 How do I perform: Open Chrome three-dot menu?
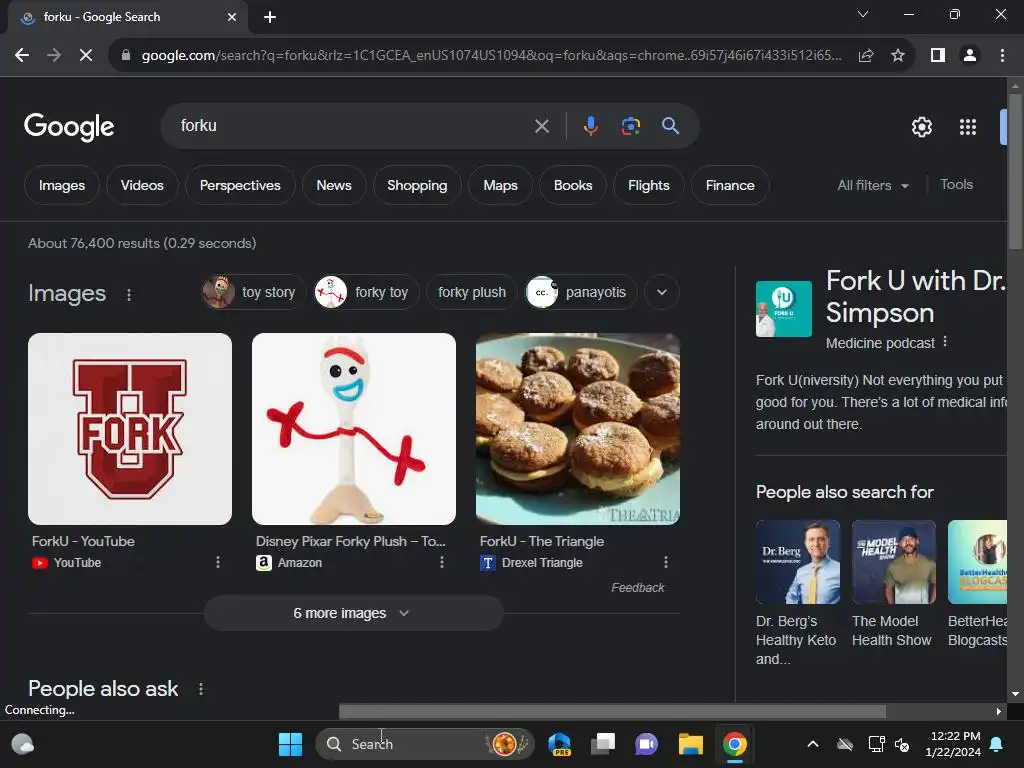coord(1002,56)
